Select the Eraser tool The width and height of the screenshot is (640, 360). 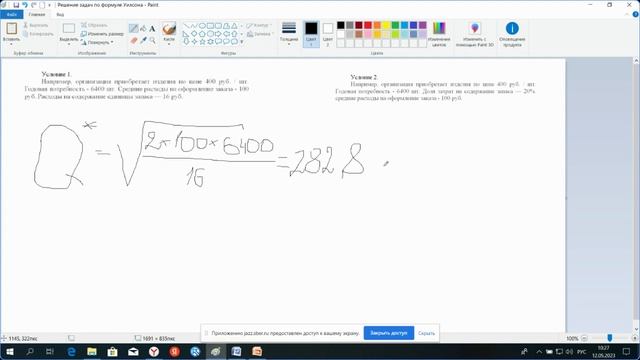133,40
